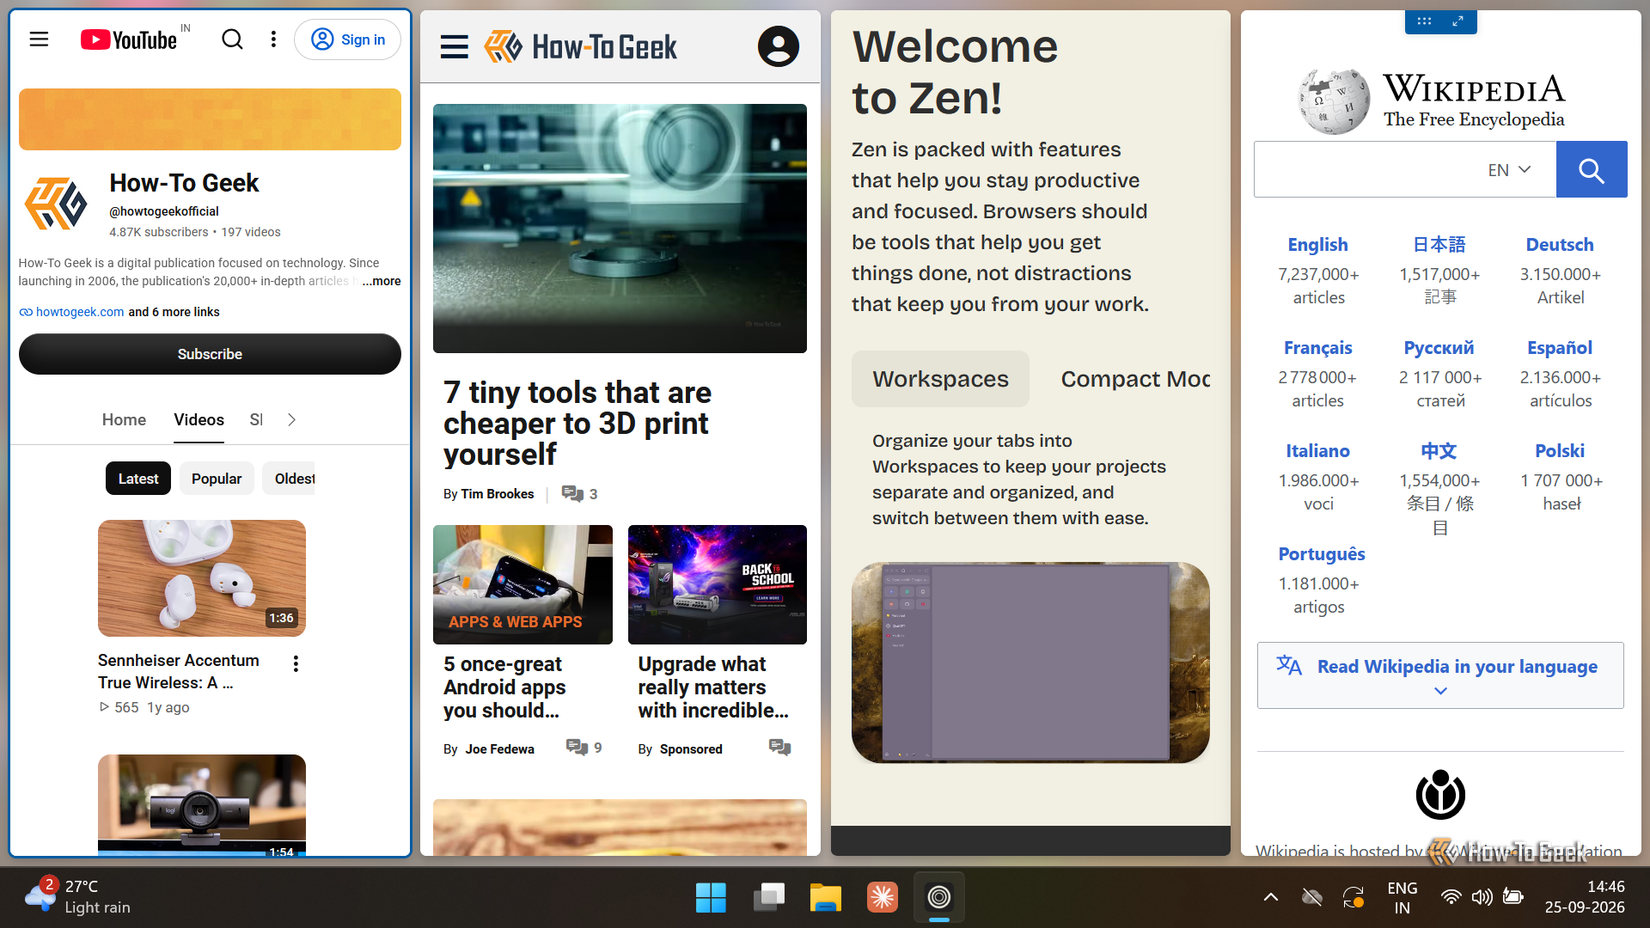Image resolution: width=1650 pixels, height=928 pixels.
Task: Click the Zen workspaces preview image
Action: (1031, 663)
